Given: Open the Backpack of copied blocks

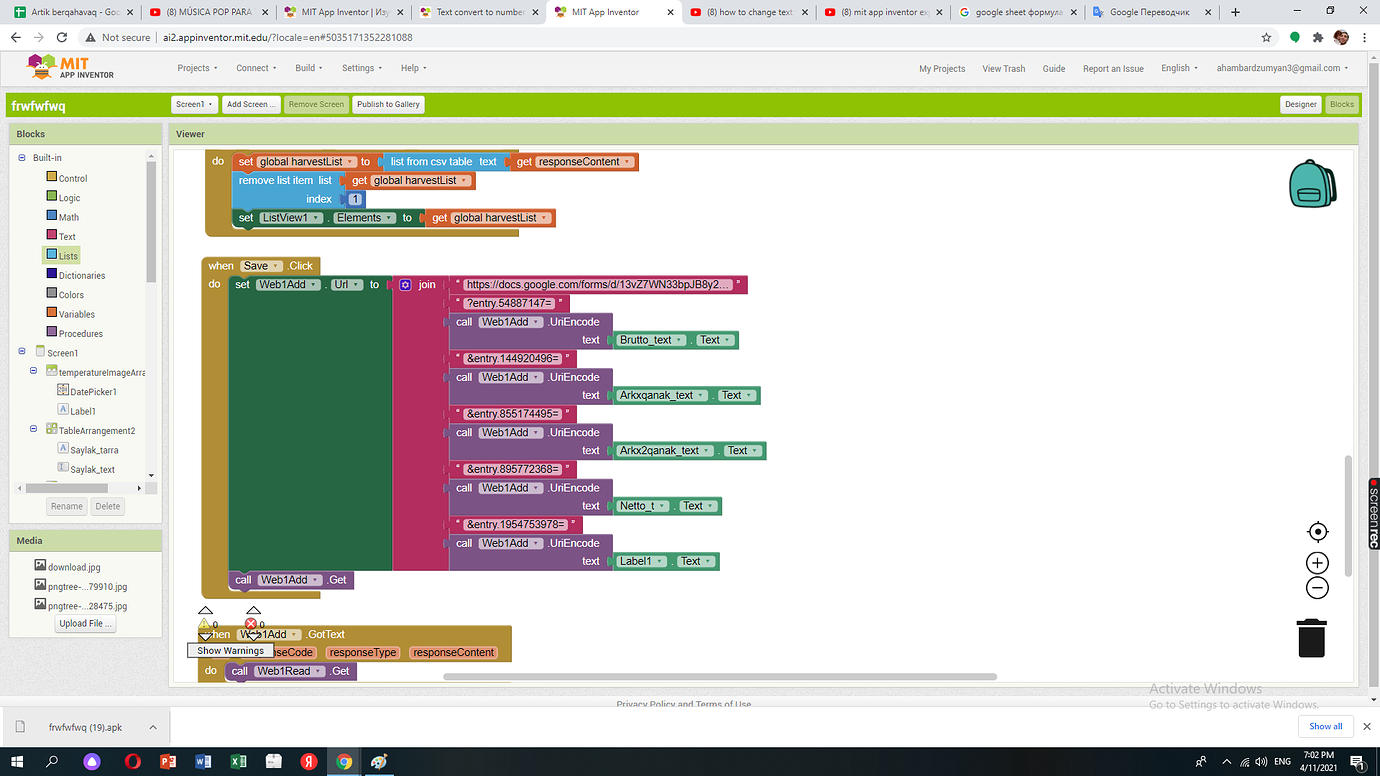Looking at the screenshot, I should (x=1312, y=184).
